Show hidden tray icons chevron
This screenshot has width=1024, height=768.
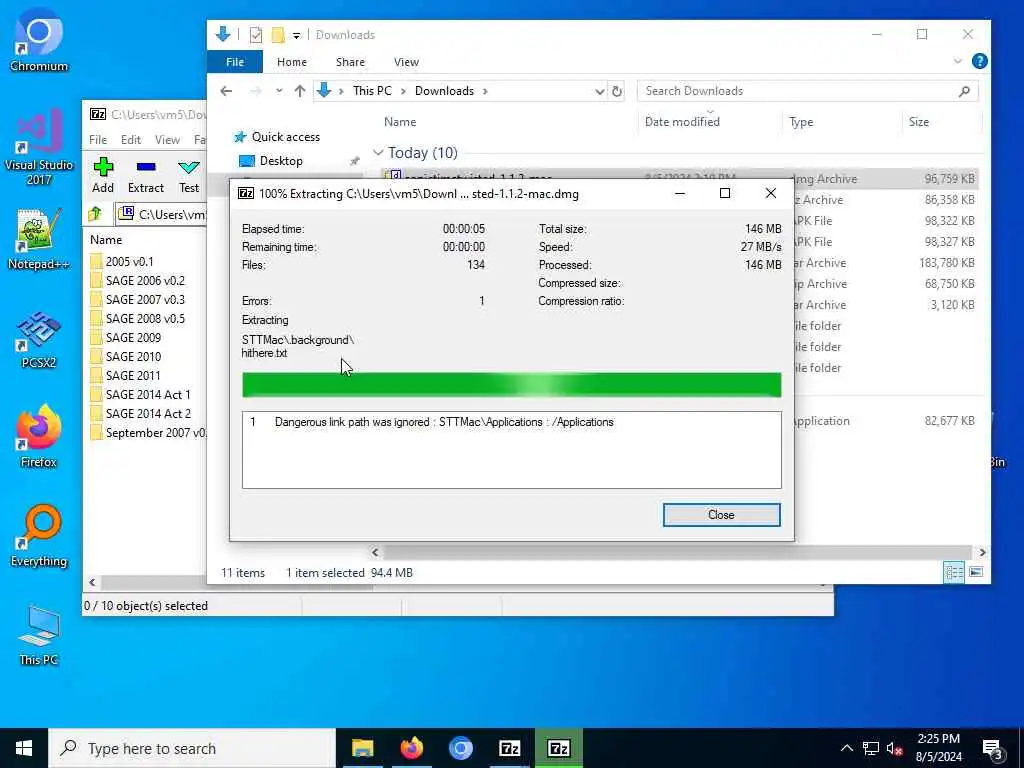(x=846, y=748)
